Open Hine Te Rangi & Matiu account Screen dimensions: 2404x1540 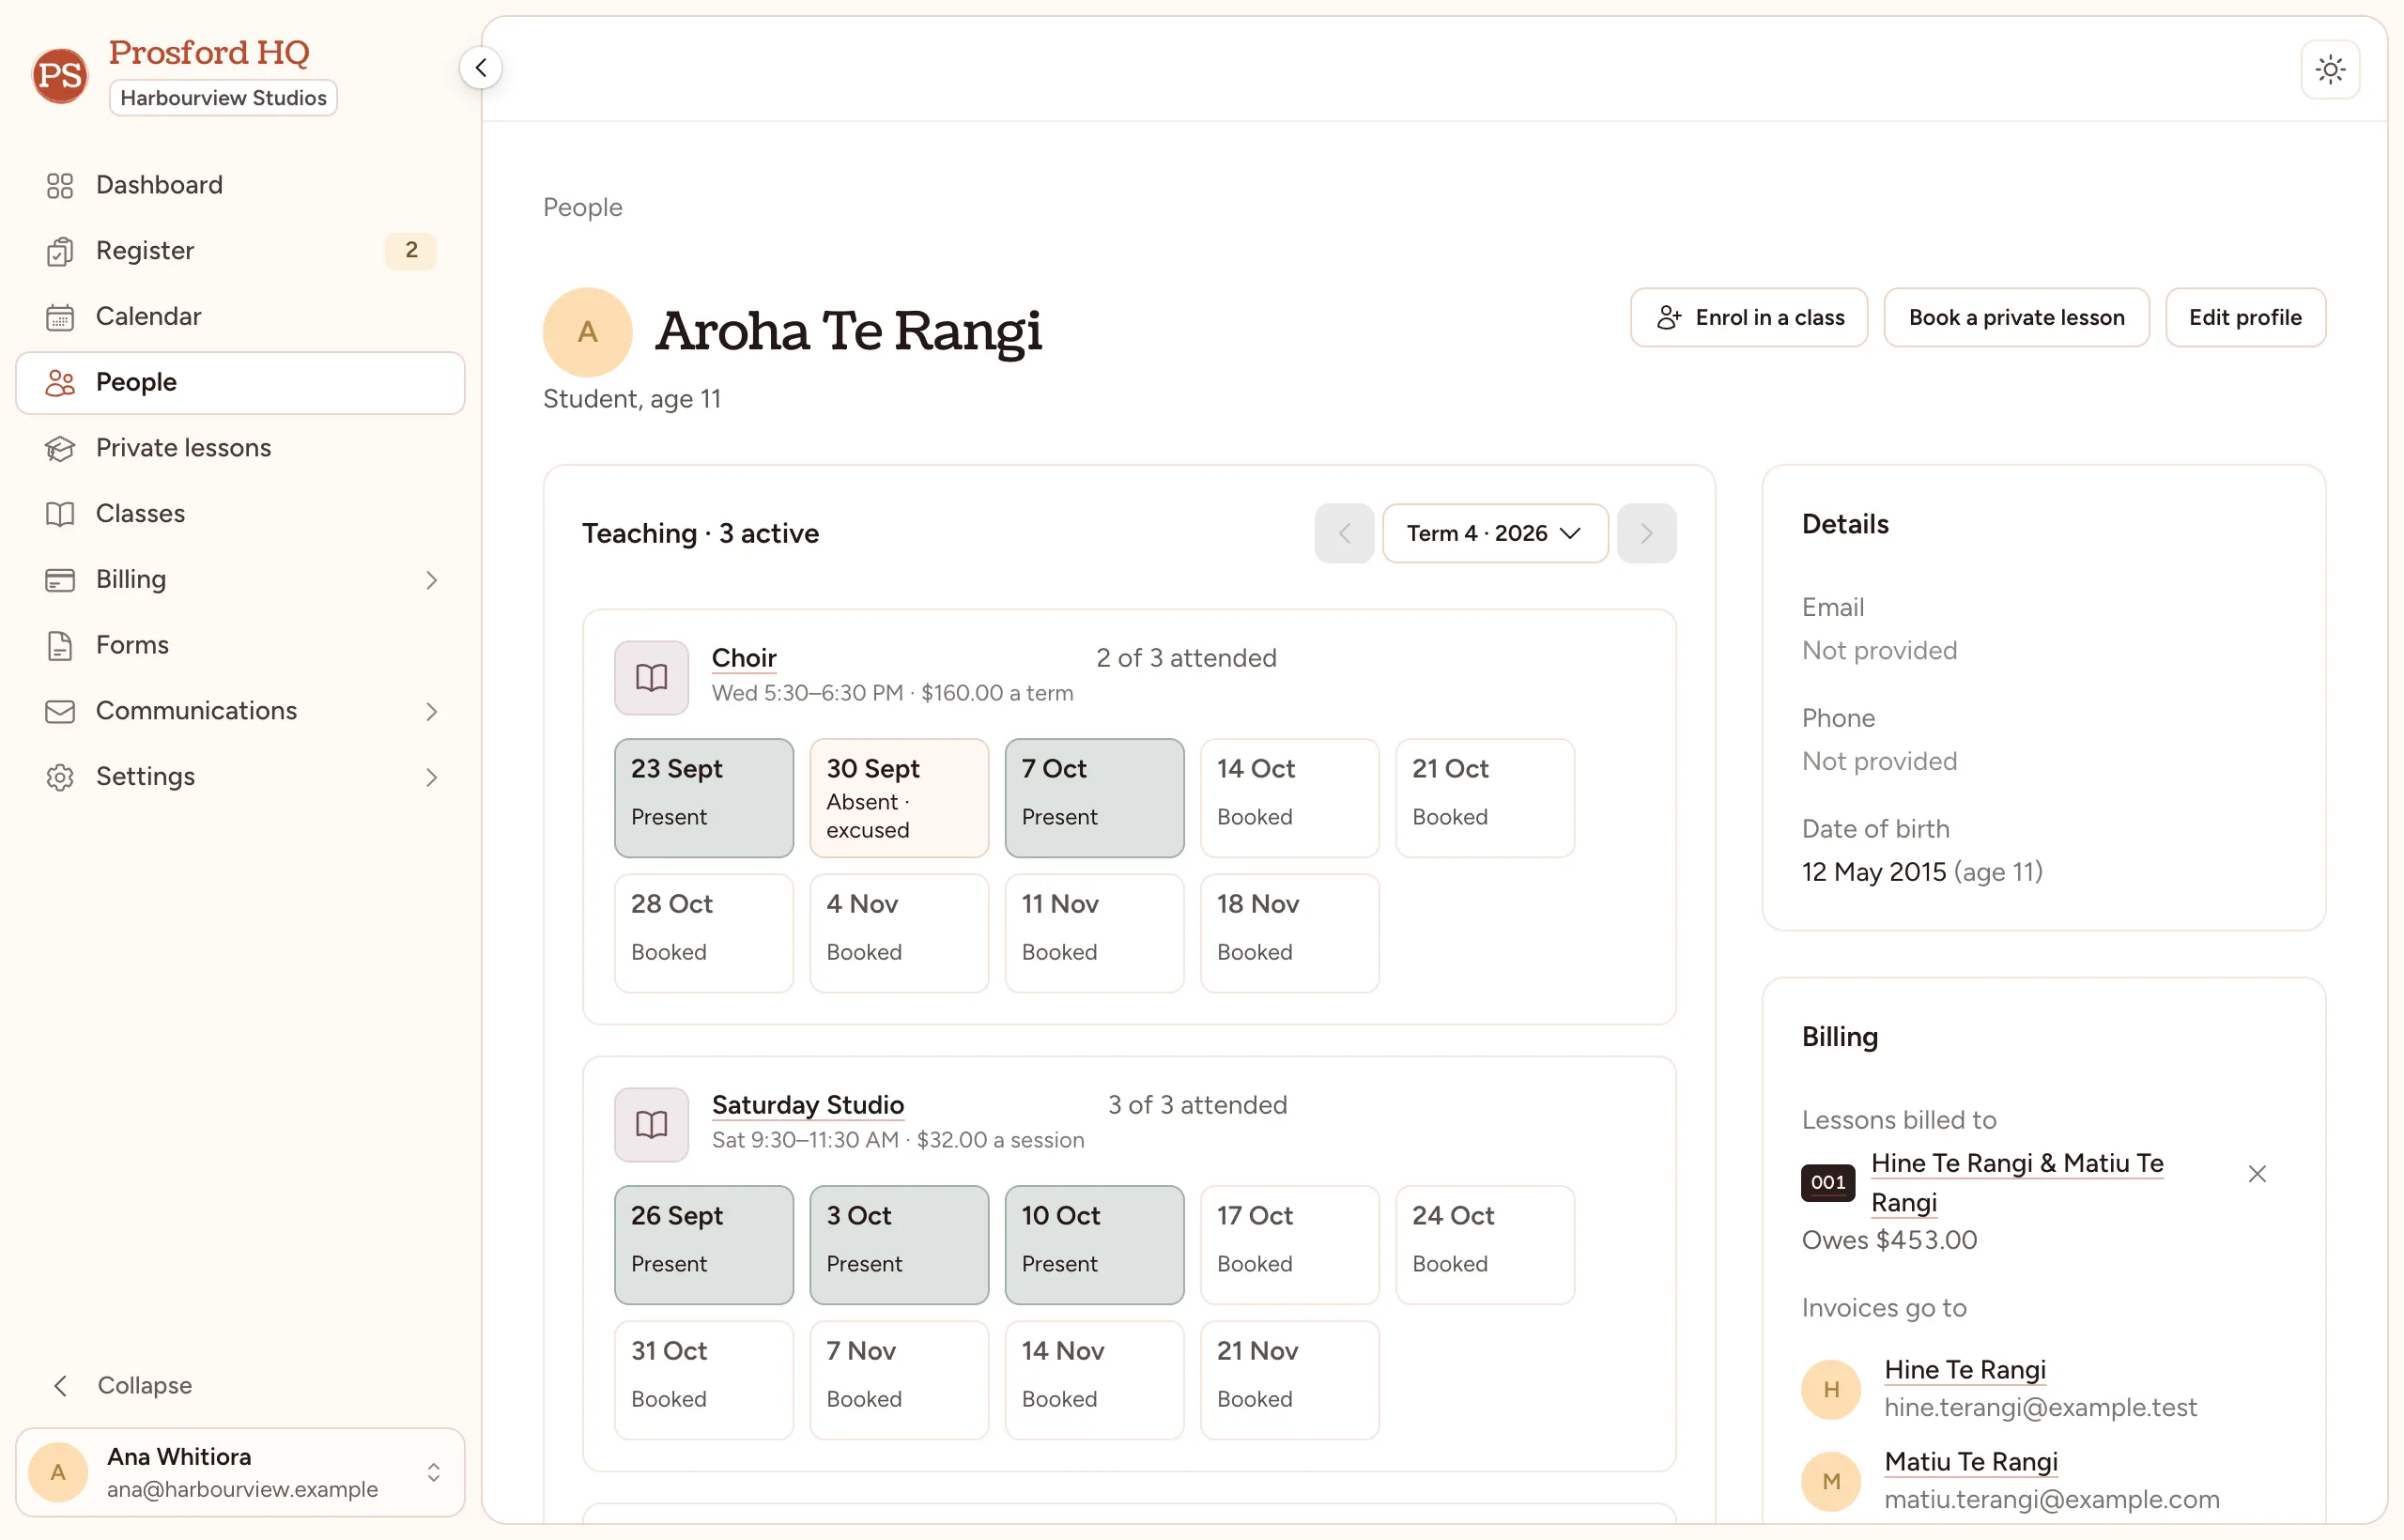tap(2017, 1183)
